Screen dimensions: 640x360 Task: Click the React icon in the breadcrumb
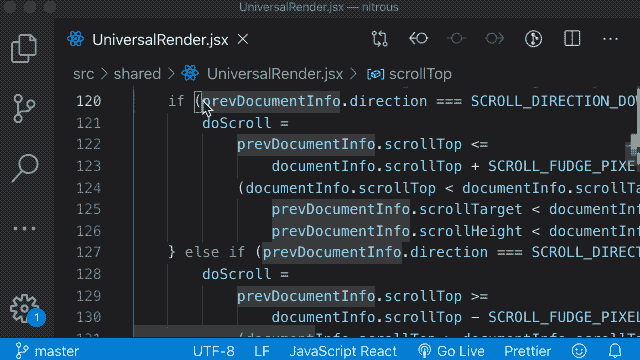[190, 74]
